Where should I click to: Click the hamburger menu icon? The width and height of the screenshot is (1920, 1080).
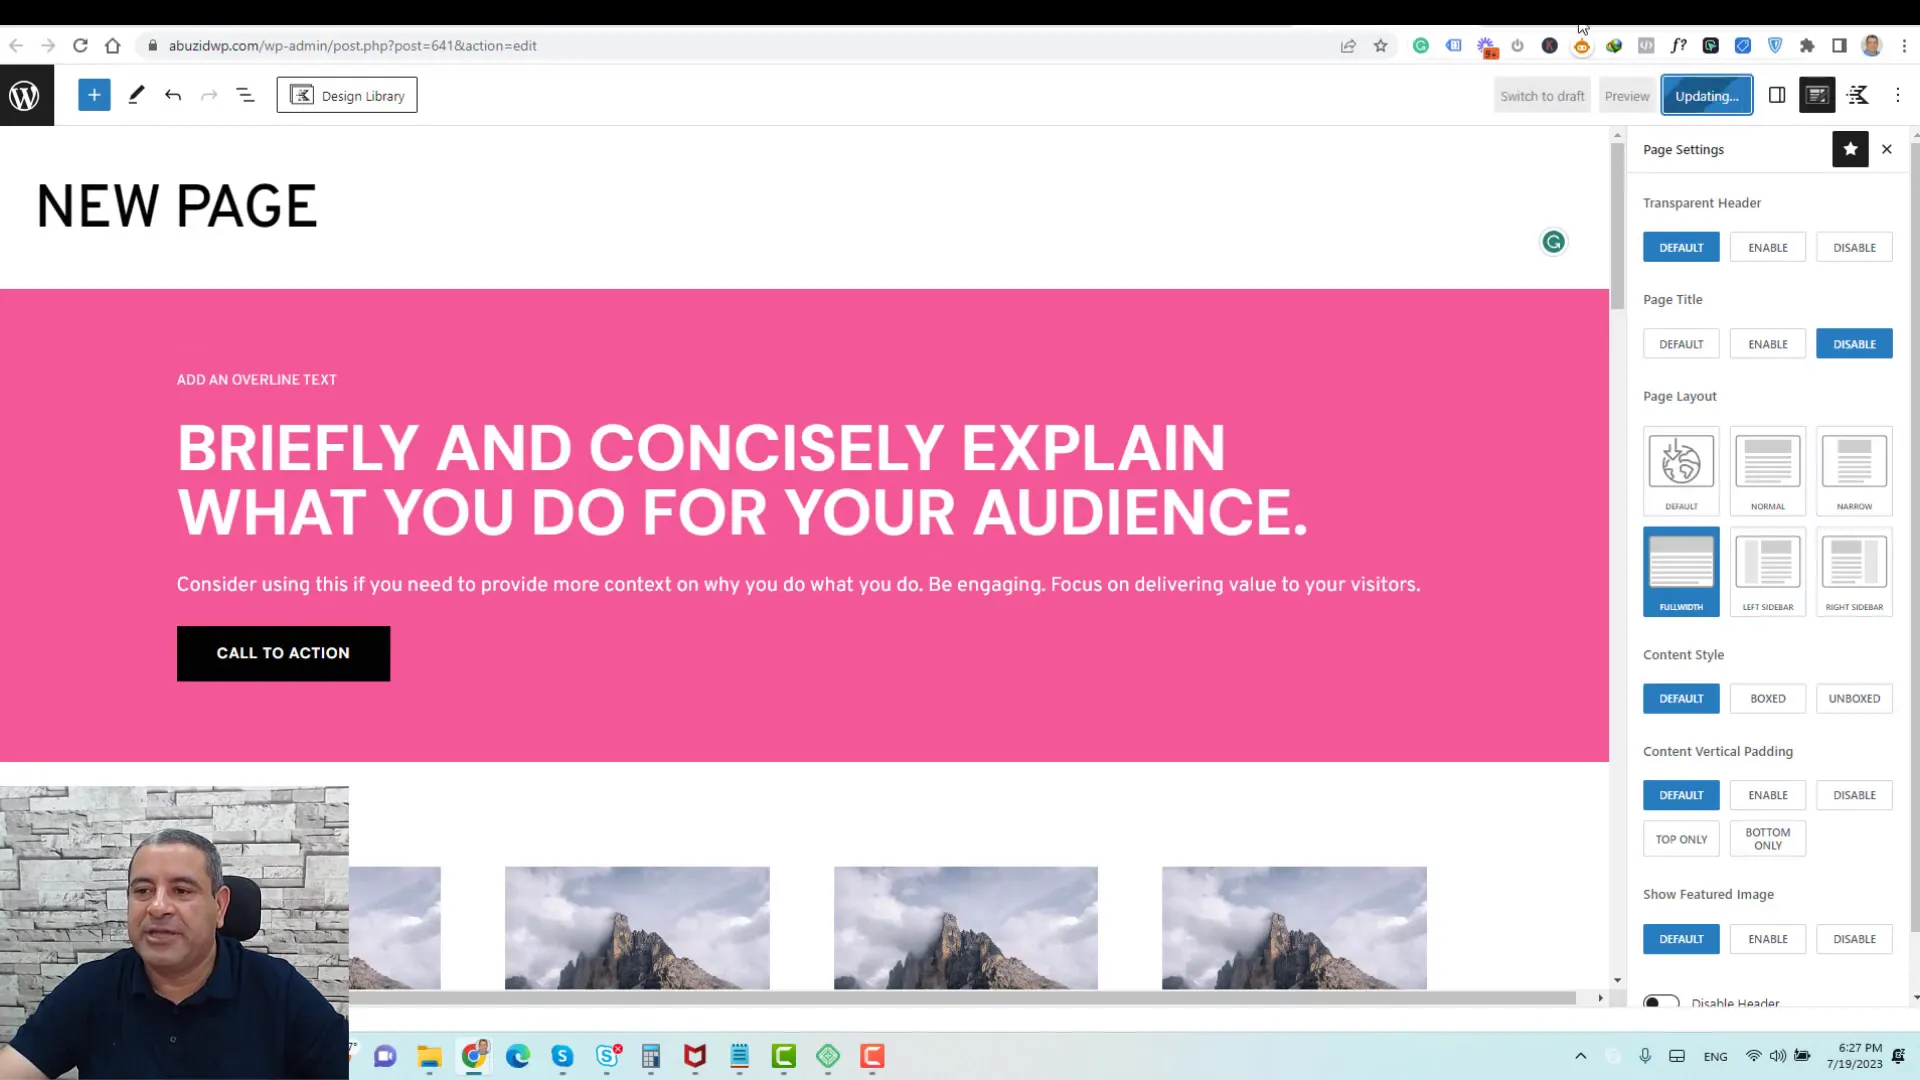(x=245, y=95)
